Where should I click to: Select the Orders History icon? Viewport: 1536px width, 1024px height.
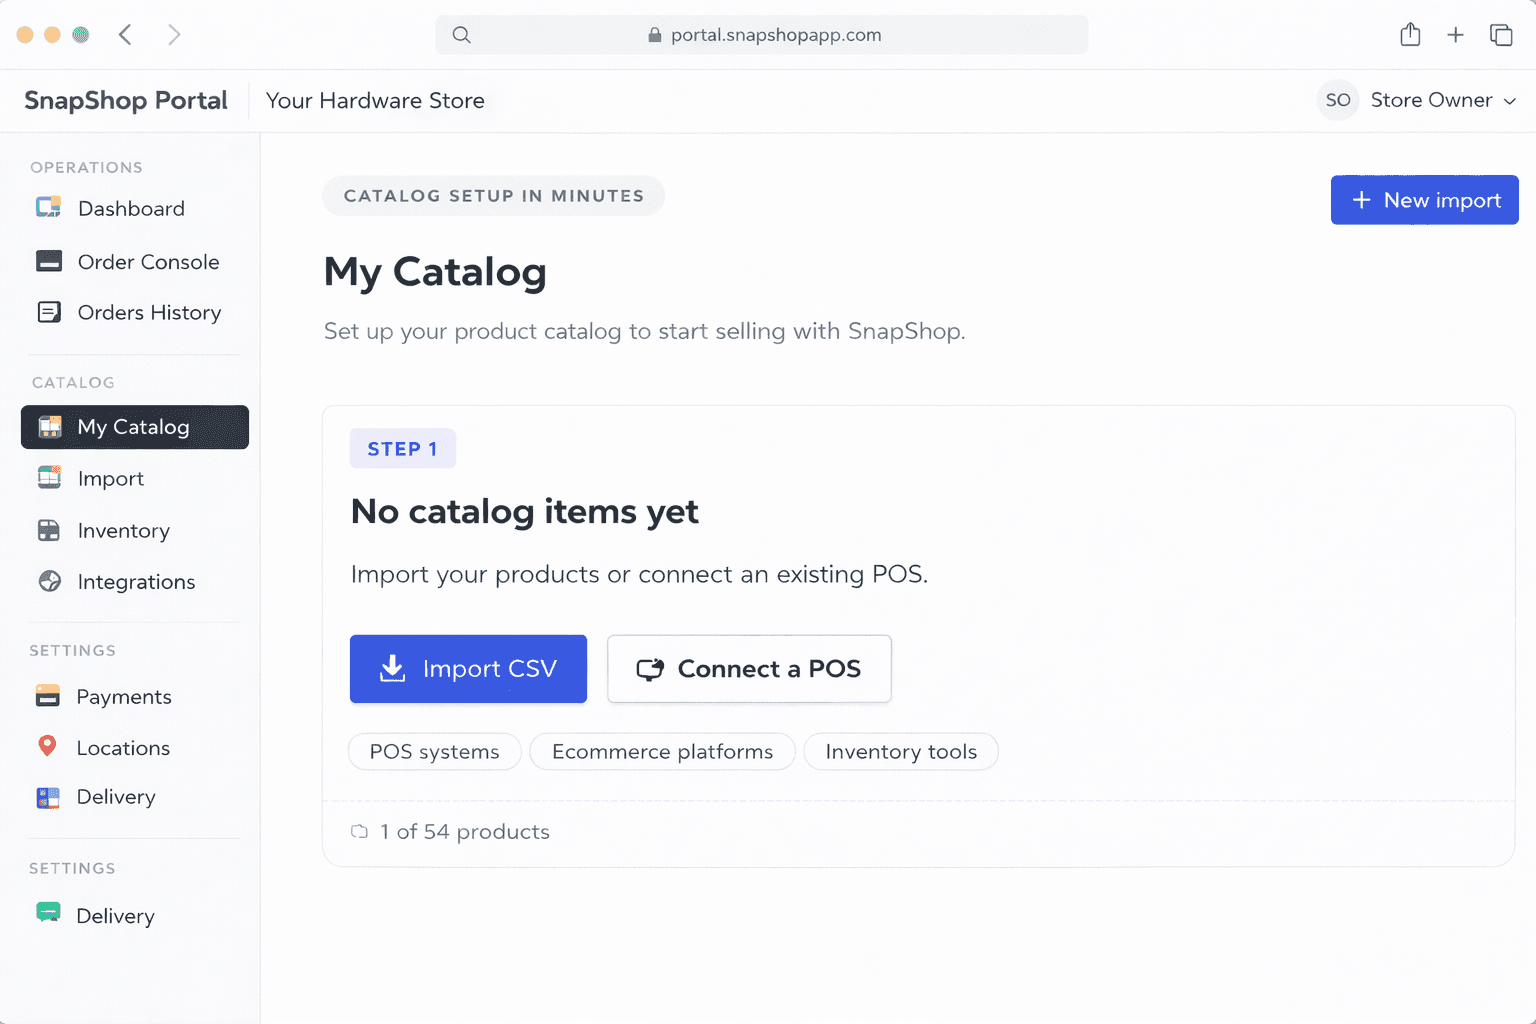[48, 312]
